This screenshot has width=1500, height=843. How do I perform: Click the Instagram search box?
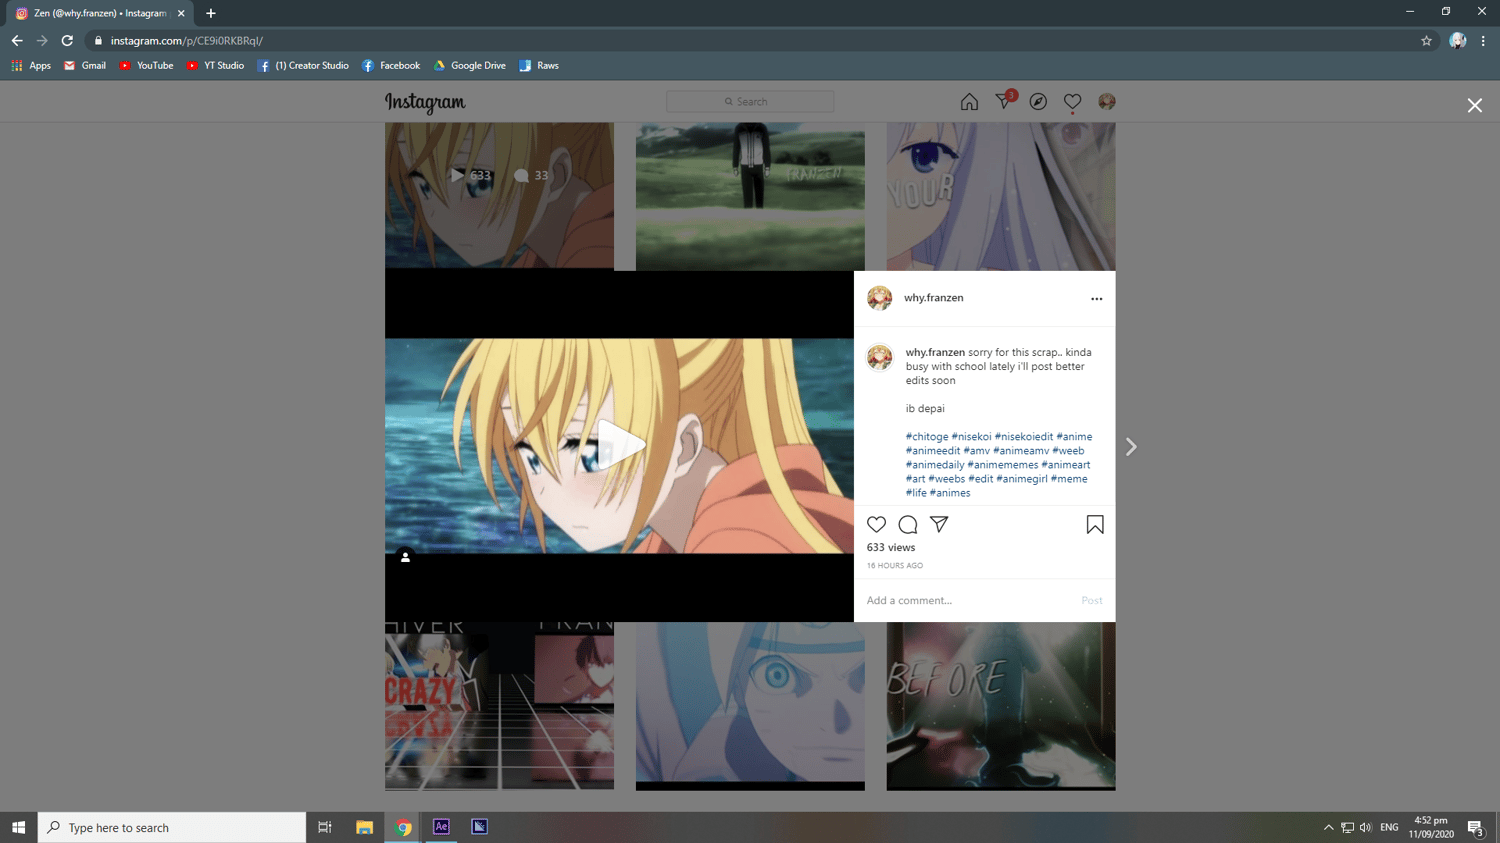pyautogui.click(x=750, y=102)
